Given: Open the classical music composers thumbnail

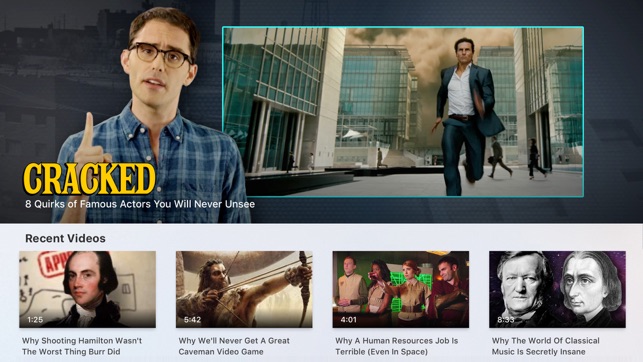Looking at the screenshot, I should coord(557,289).
